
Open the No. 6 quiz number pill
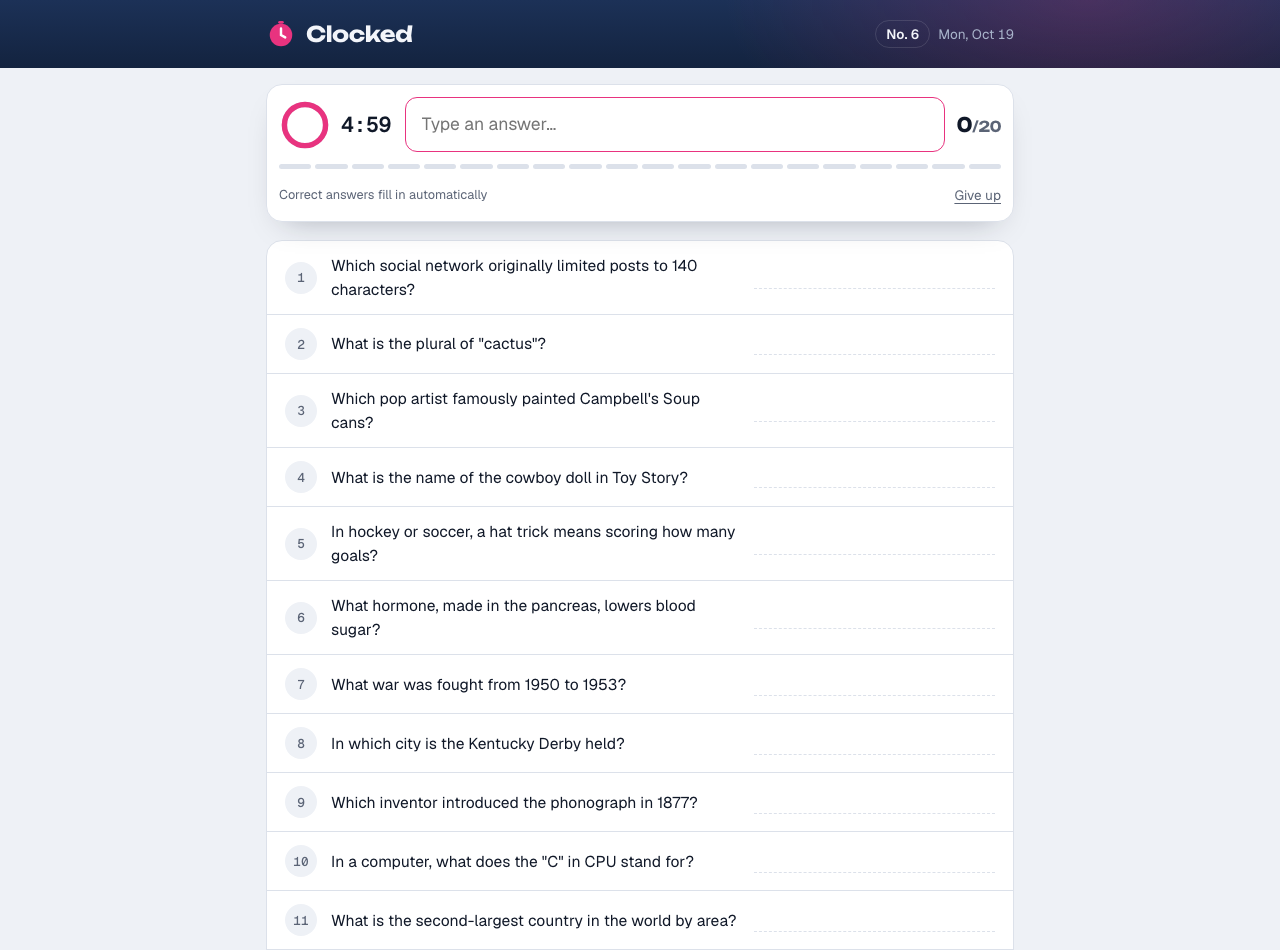902,34
